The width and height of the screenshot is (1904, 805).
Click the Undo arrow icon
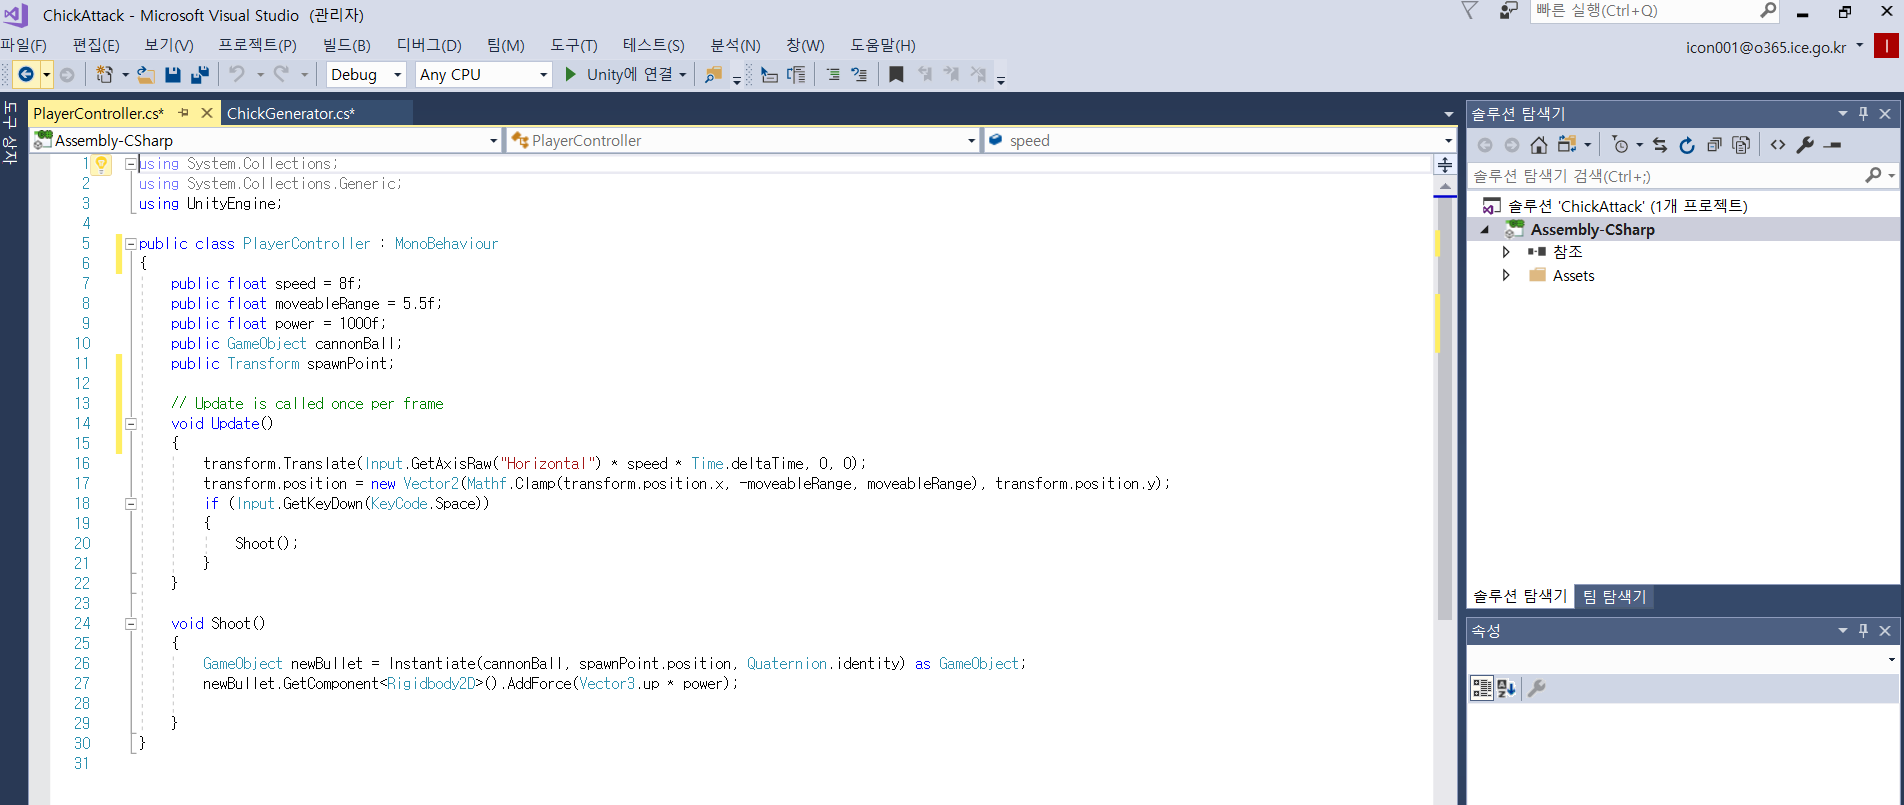pyautogui.click(x=237, y=74)
